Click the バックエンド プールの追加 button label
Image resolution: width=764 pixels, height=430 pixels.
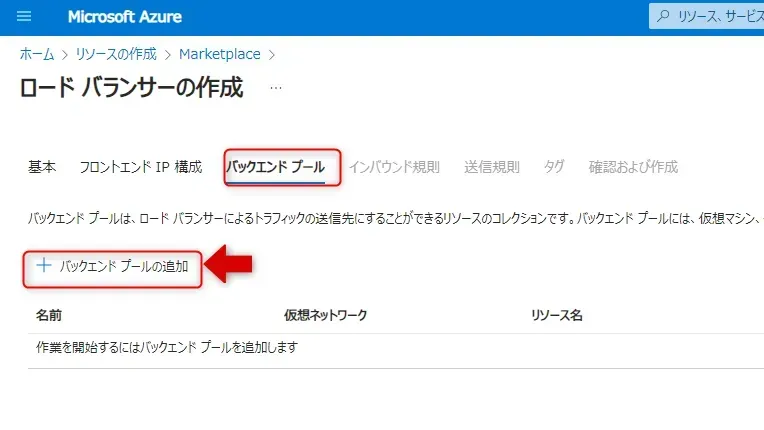[124, 266]
